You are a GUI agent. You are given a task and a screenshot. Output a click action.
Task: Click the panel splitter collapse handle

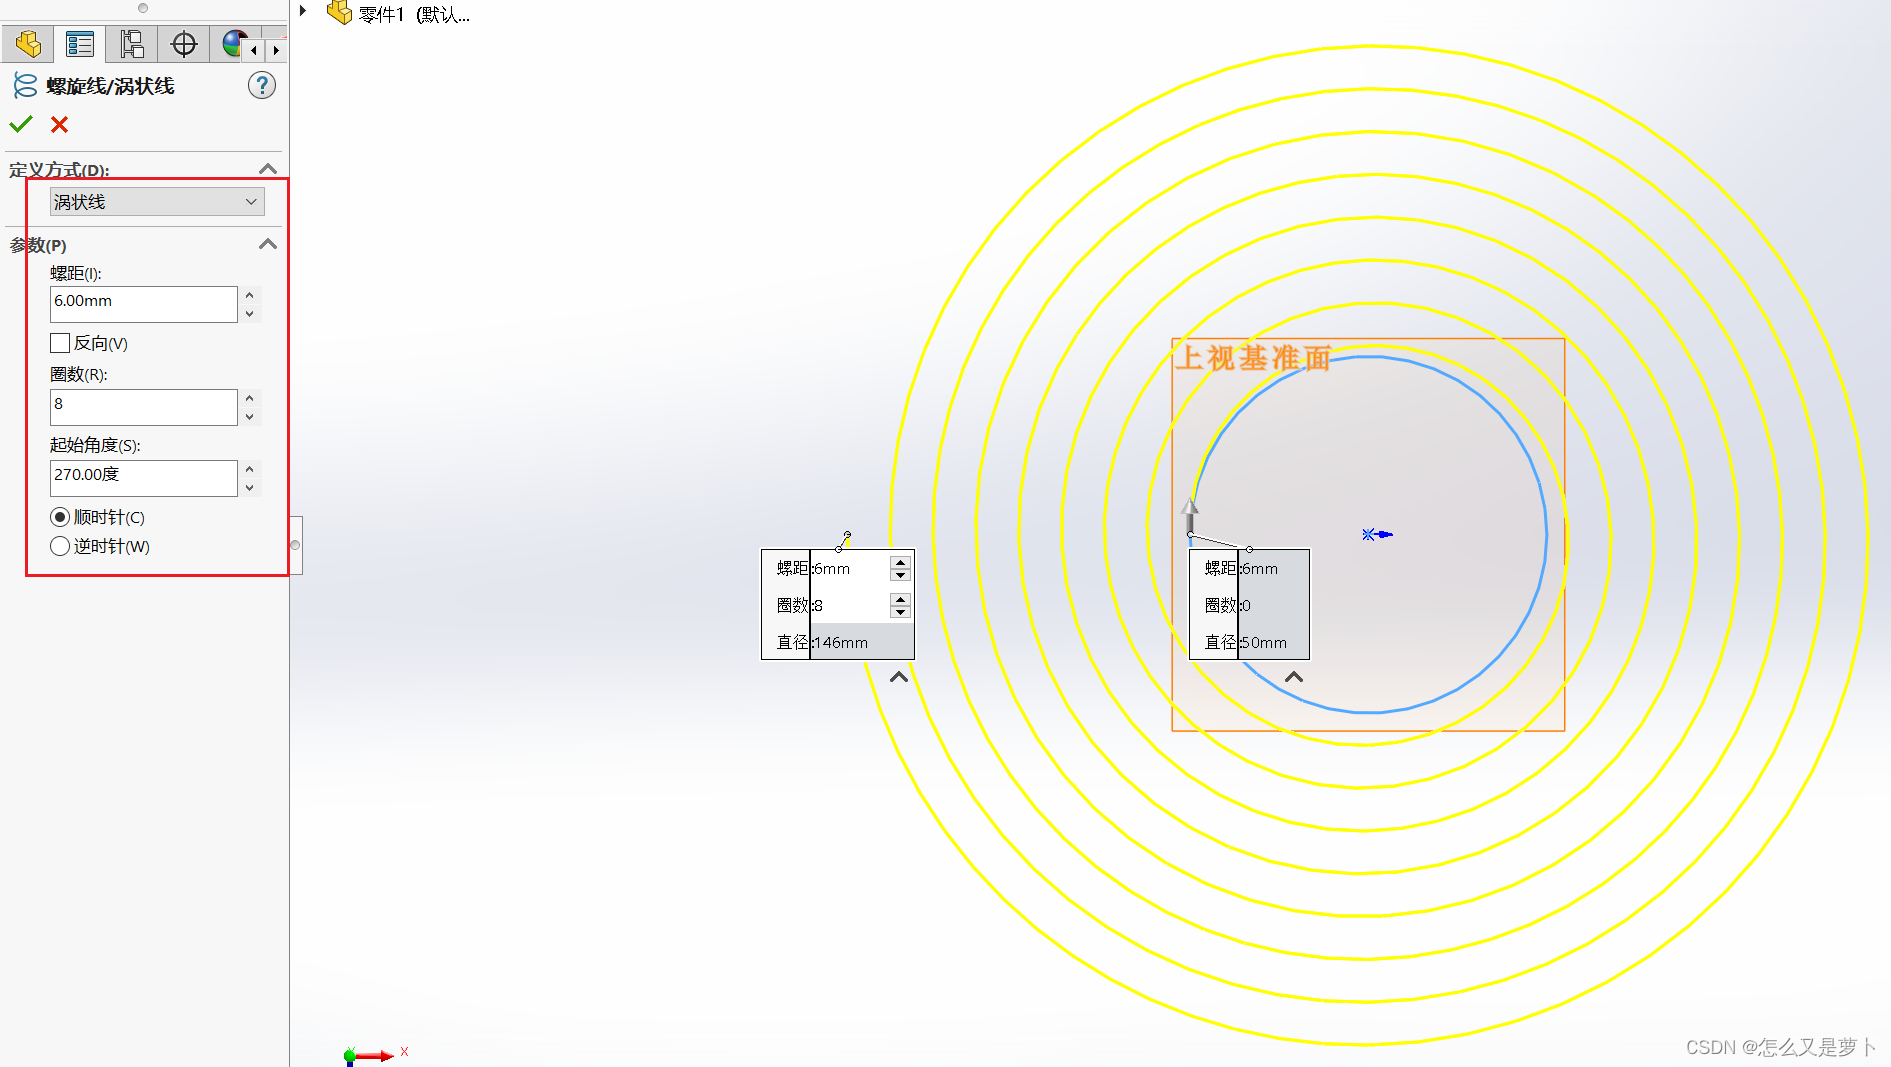296,545
